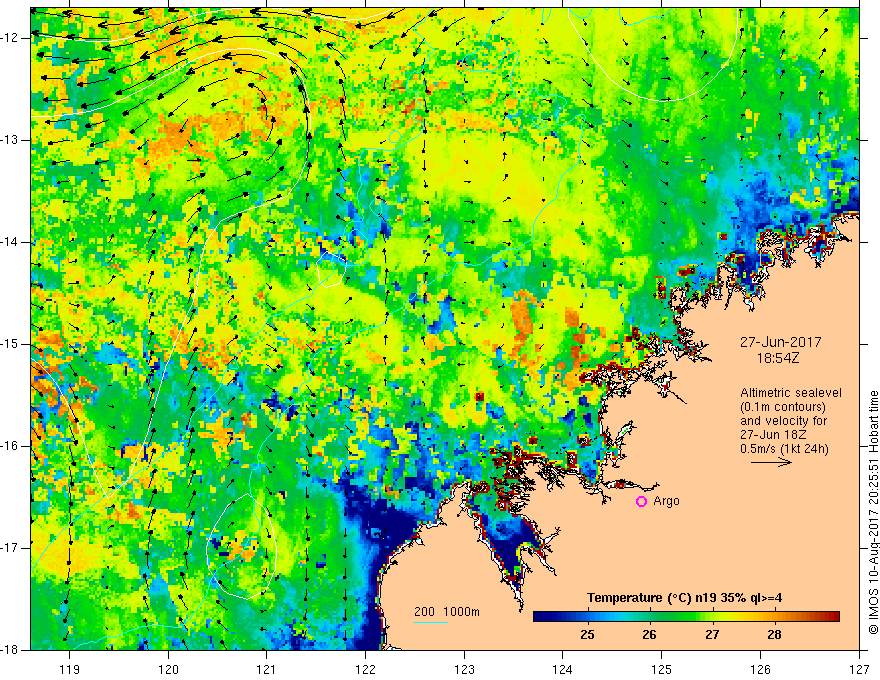Click the 'Argo' label text

click(x=666, y=501)
